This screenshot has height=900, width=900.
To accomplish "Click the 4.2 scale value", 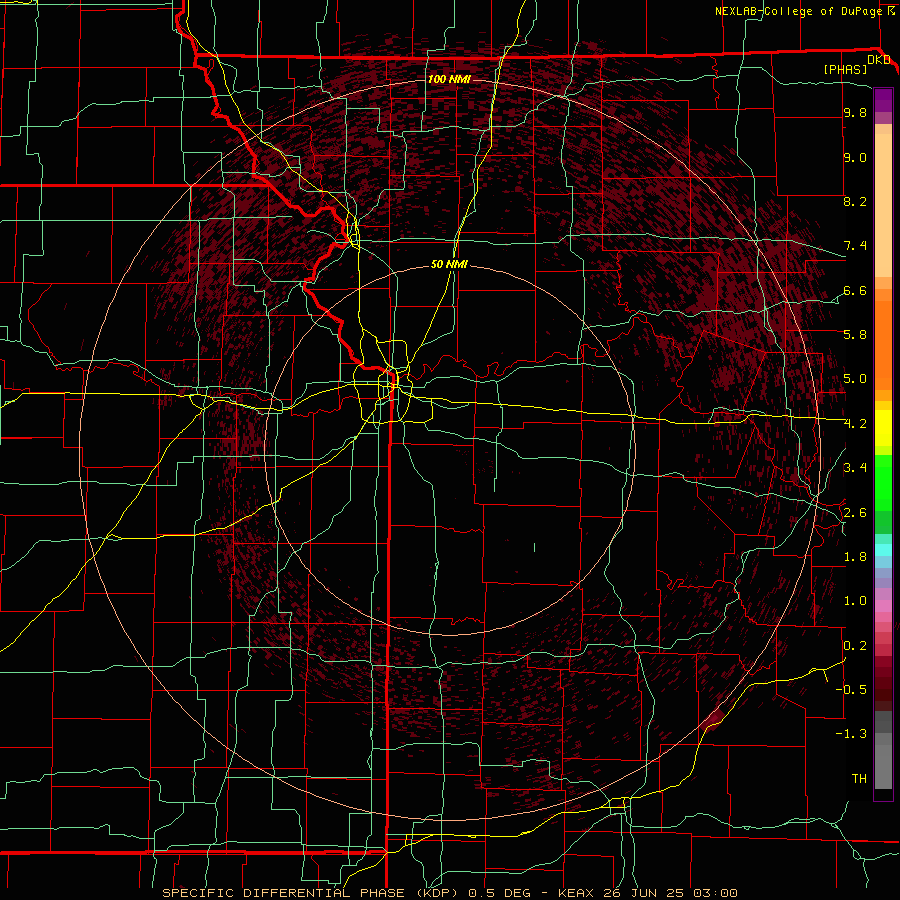I will coord(855,424).
